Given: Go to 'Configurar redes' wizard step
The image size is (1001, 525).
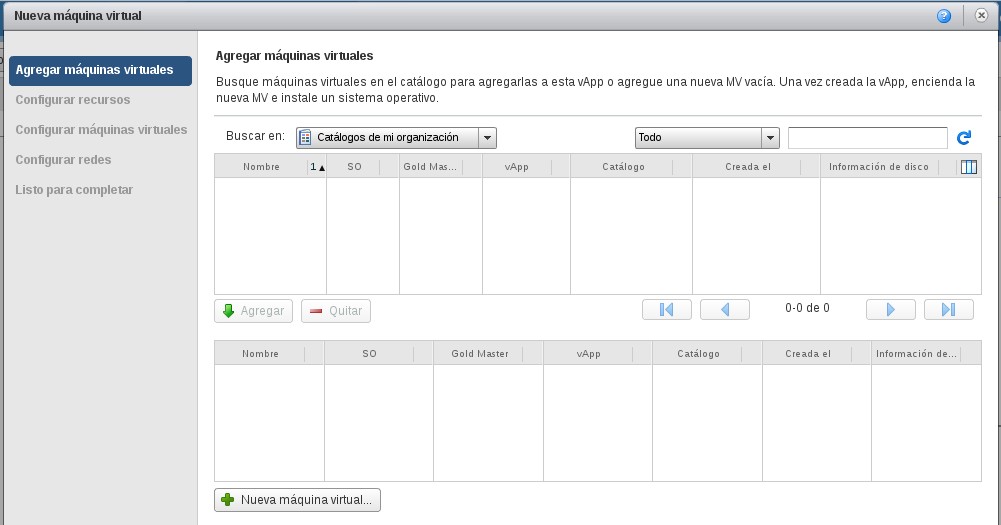Looking at the screenshot, I should [63, 160].
